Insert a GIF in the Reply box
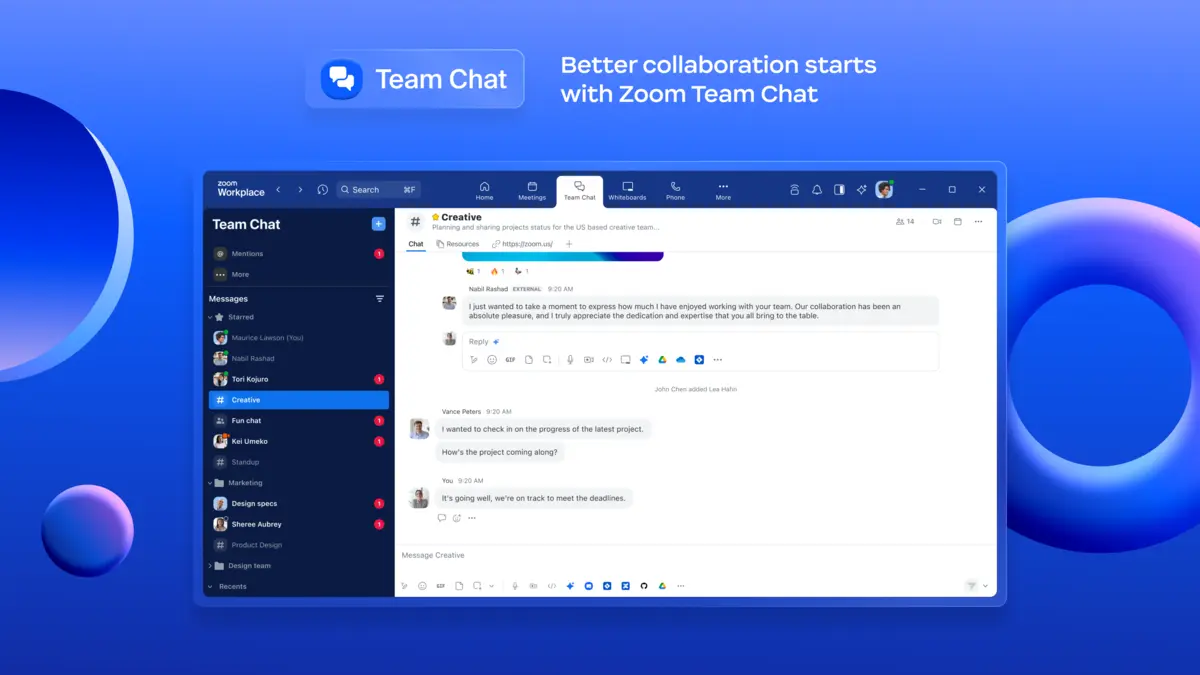 [510, 360]
